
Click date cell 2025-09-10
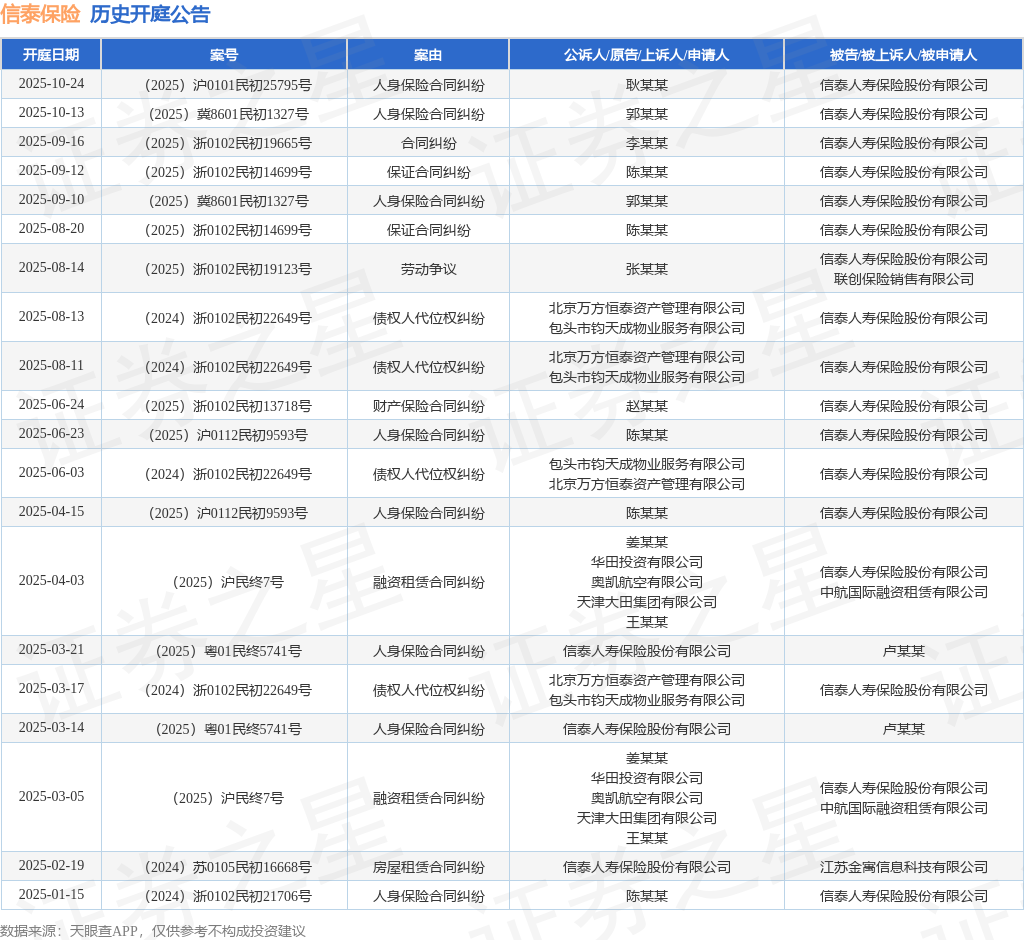coord(51,199)
